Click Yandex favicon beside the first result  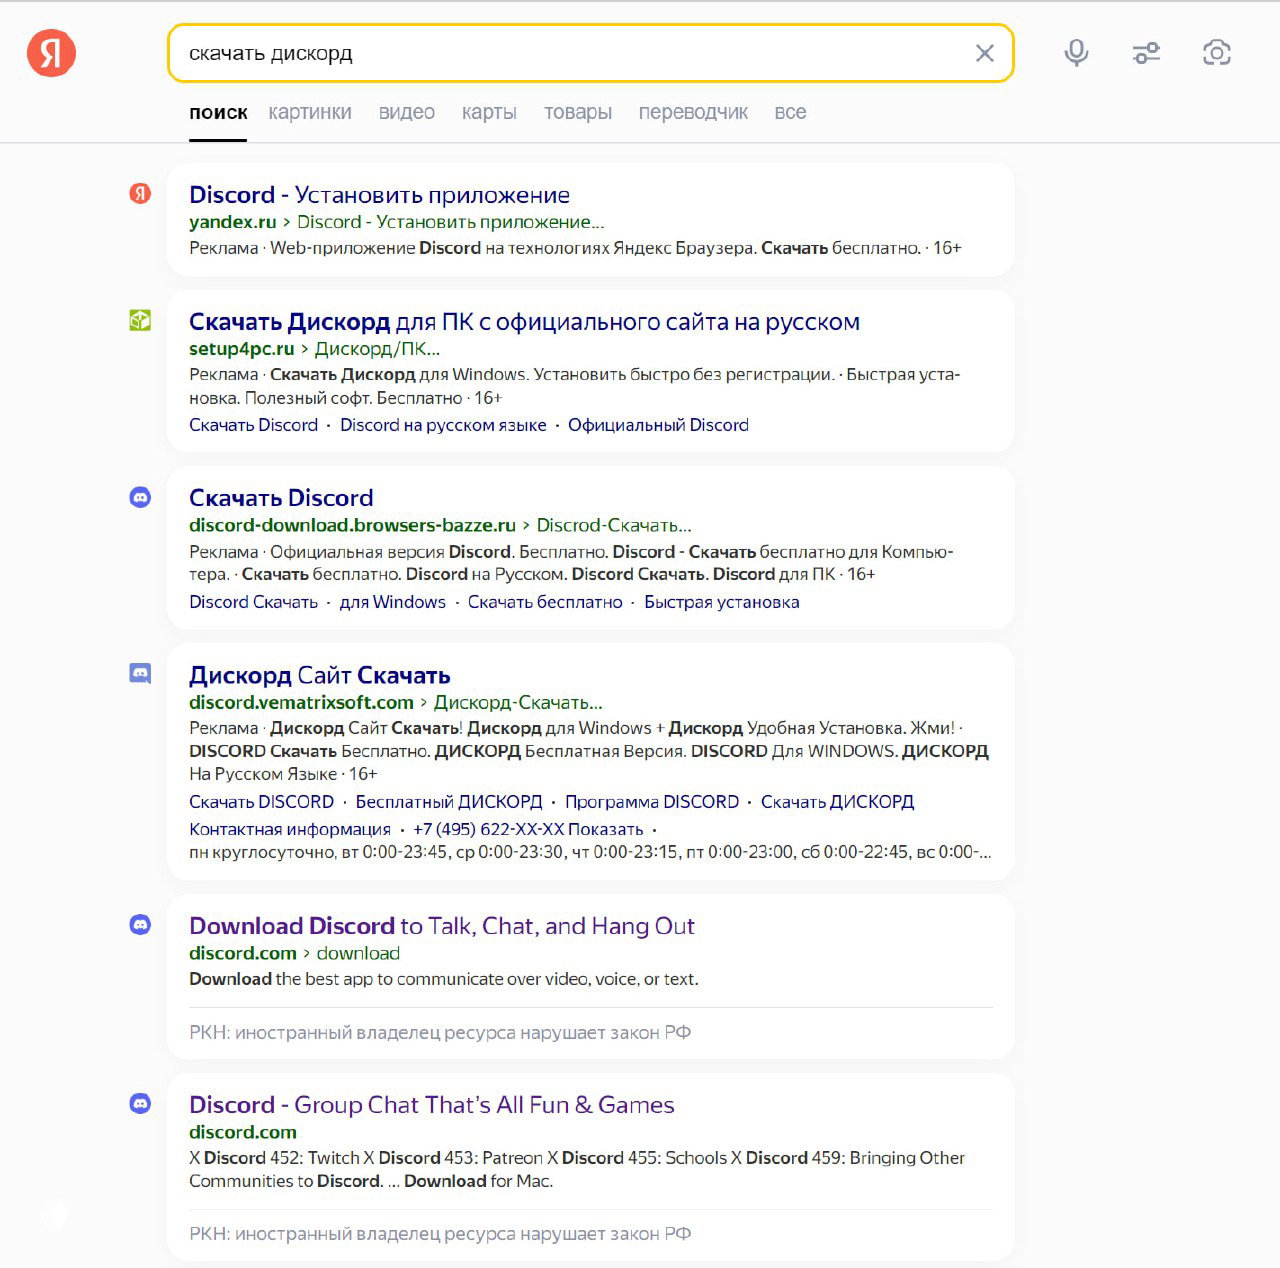(140, 193)
